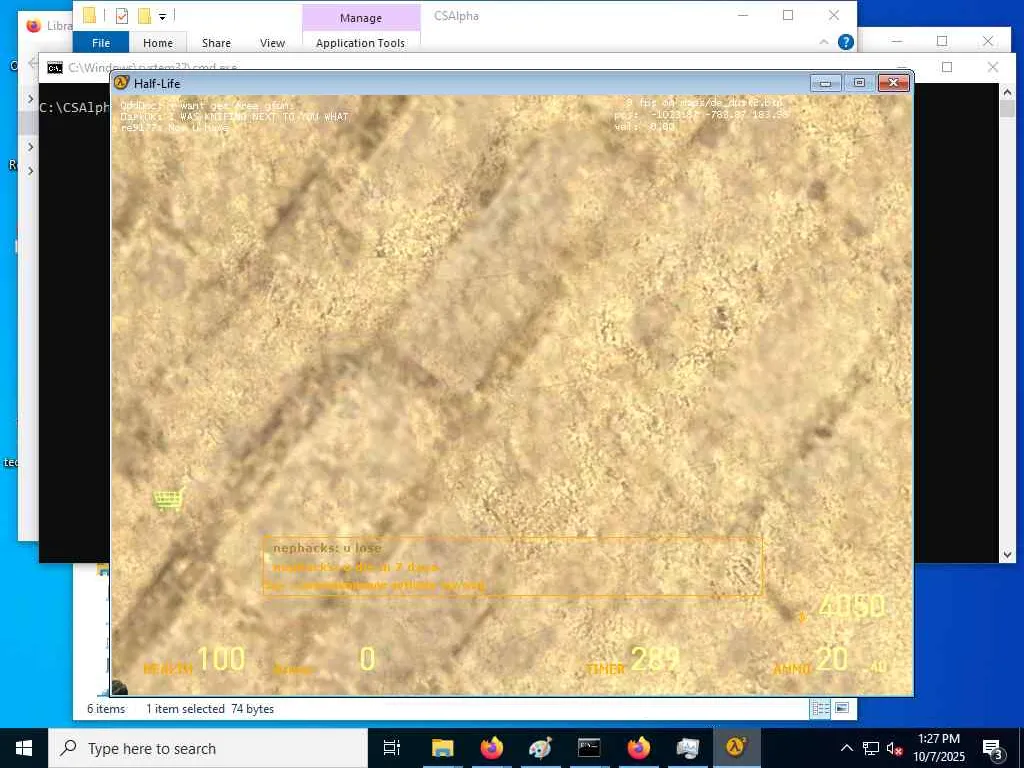
Task: Open the Customize Quick Access Toolbar dropdown arrow
Action: pyautogui.click(x=163, y=17)
